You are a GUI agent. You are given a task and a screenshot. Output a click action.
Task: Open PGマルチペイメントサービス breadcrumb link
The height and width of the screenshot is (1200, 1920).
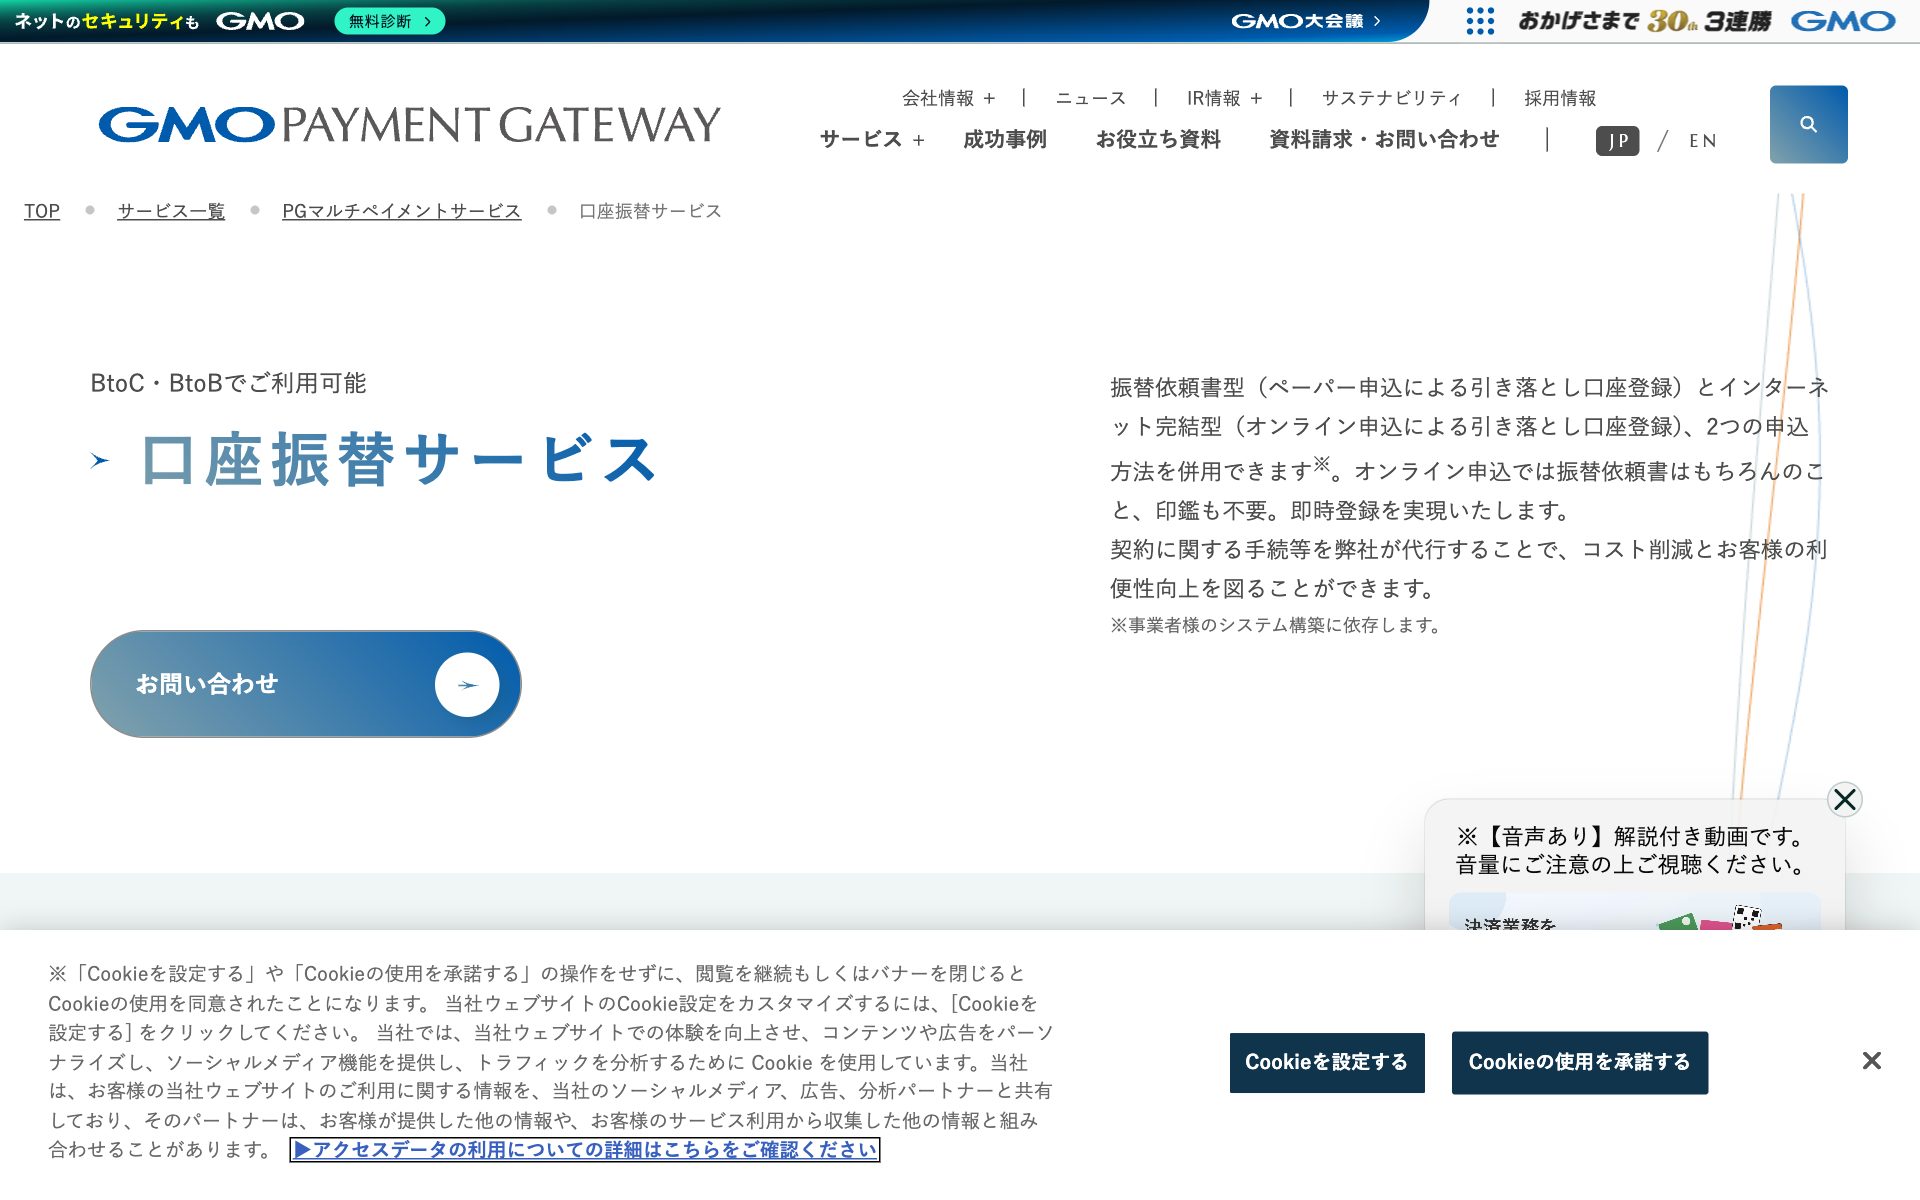pos(401,211)
